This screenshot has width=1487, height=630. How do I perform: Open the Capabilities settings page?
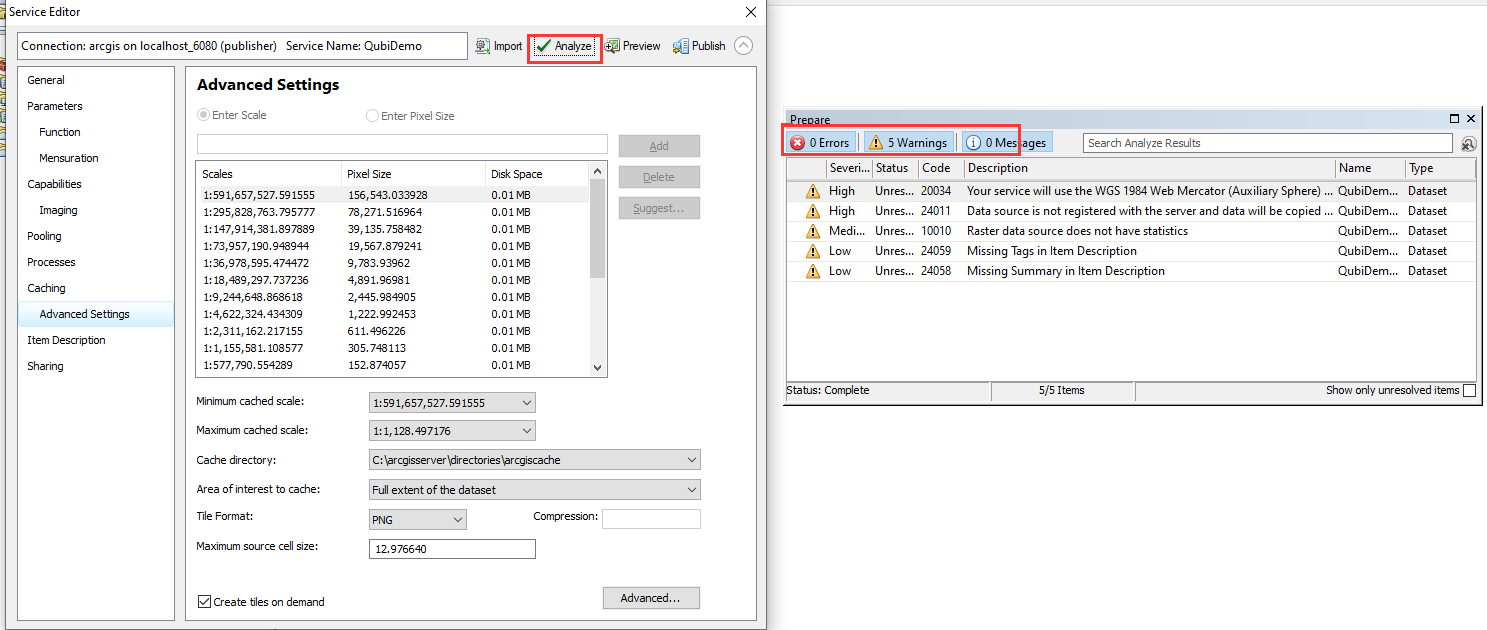[54, 184]
